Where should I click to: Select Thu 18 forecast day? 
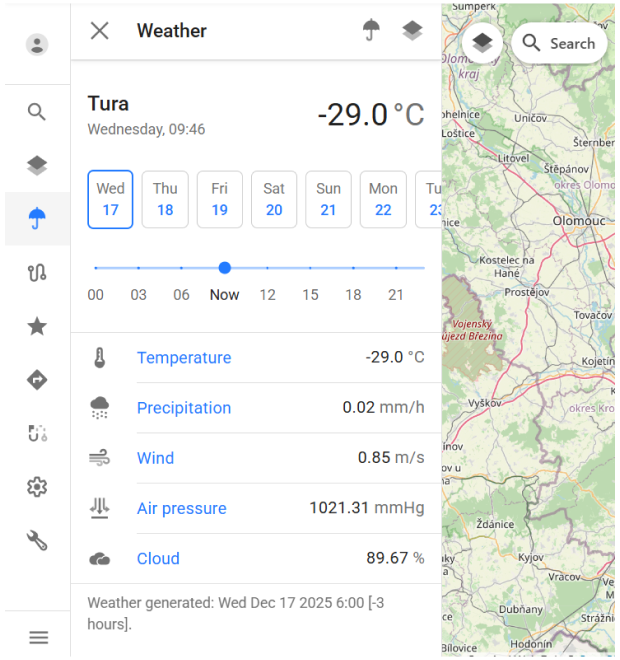tap(165, 199)
